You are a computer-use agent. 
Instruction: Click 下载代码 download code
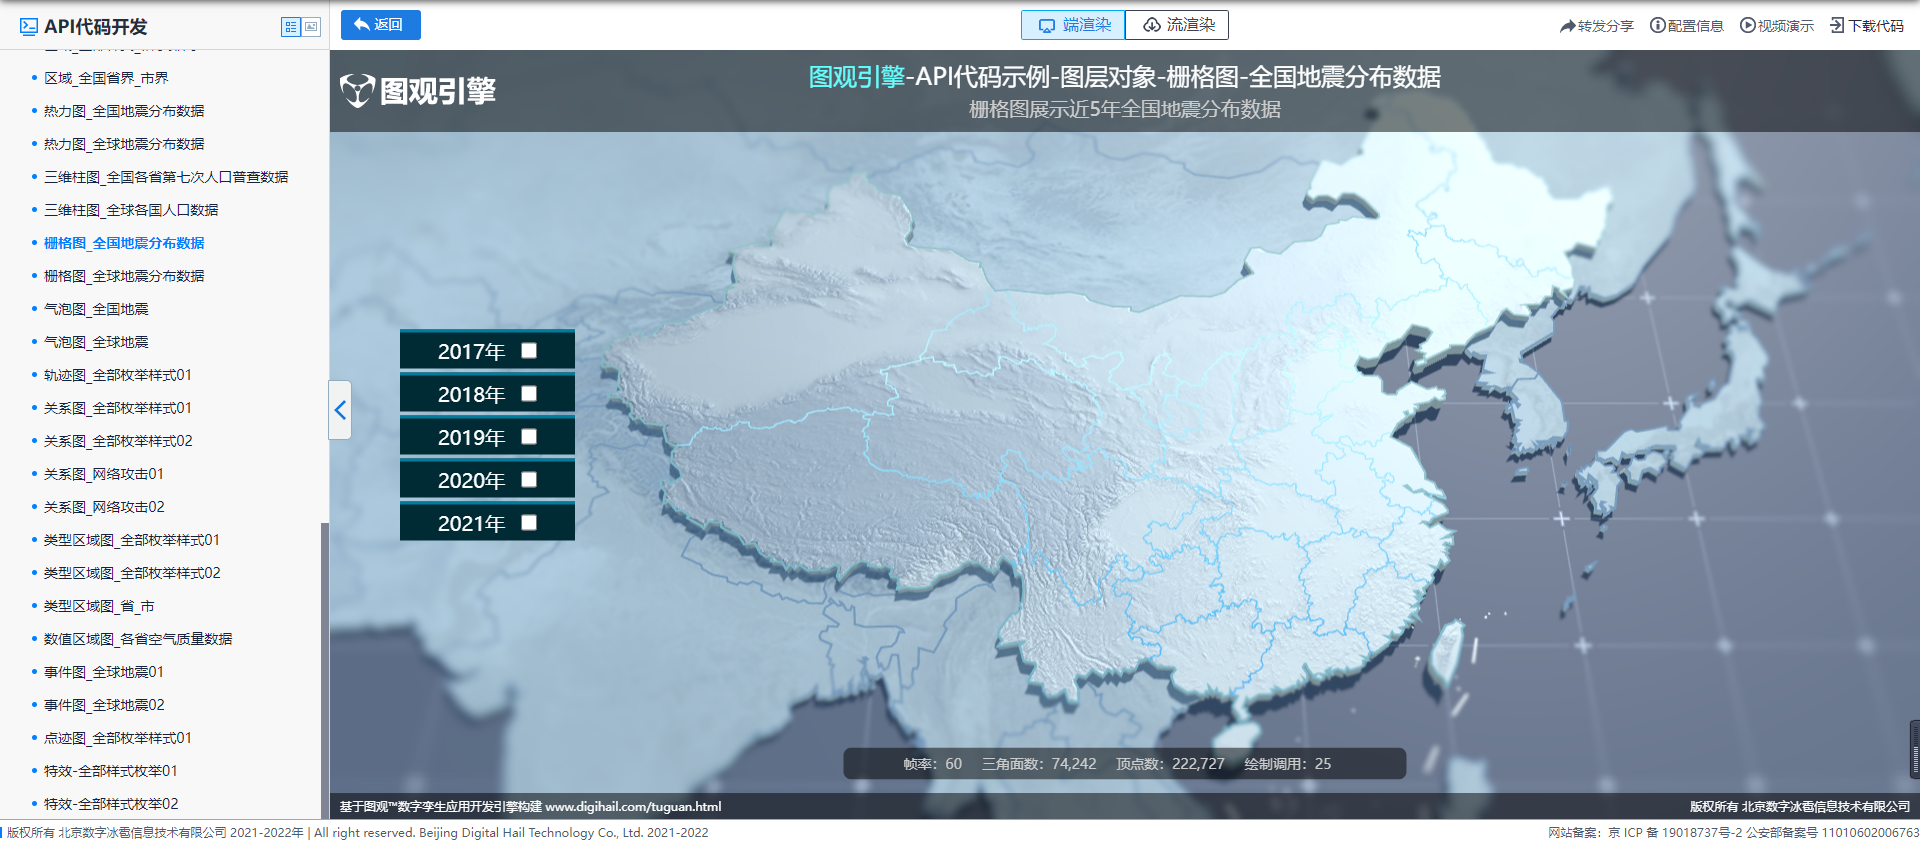(1867, 26)
